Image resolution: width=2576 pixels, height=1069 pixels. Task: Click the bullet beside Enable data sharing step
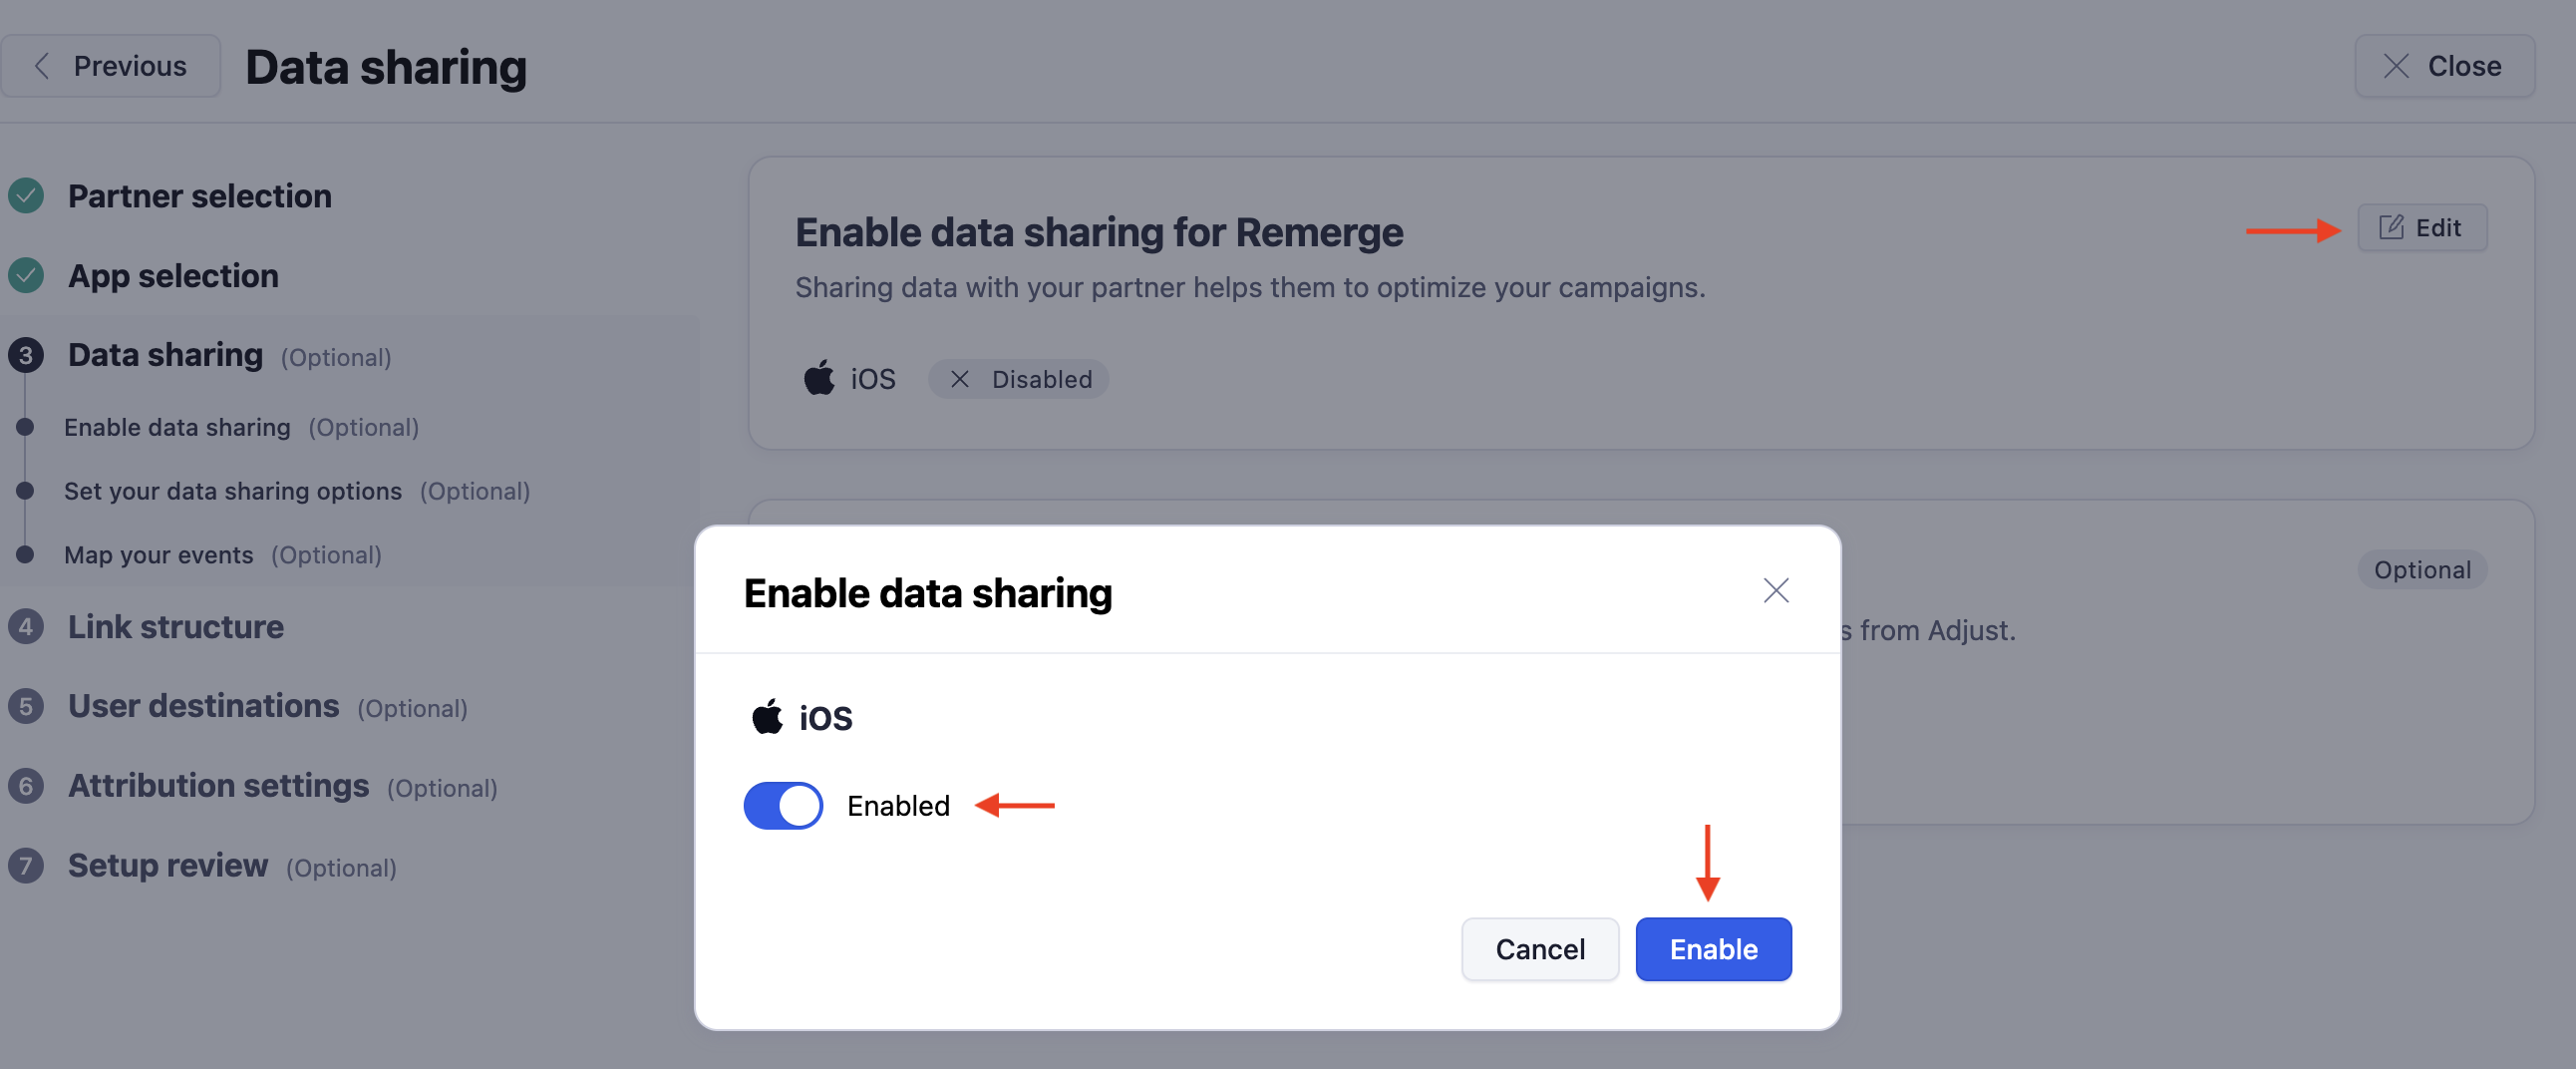click(x=25, y=426)
